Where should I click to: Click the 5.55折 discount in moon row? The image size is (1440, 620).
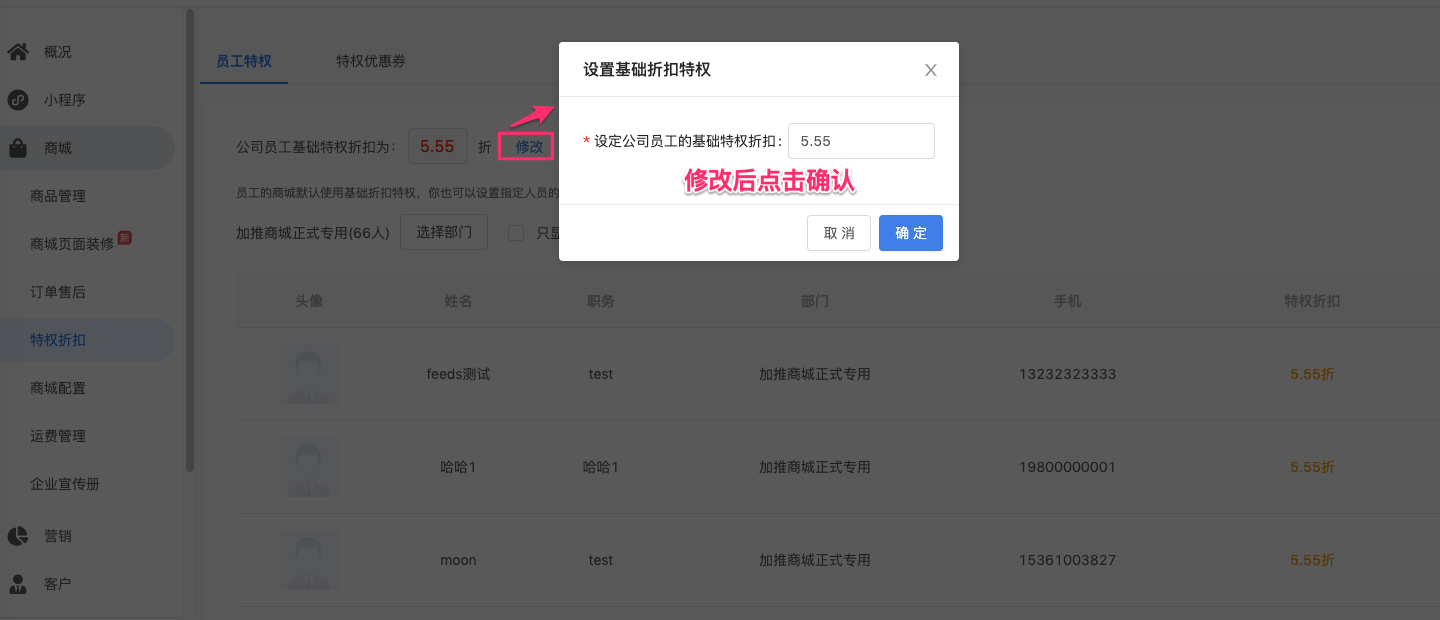coord(1312,560)
